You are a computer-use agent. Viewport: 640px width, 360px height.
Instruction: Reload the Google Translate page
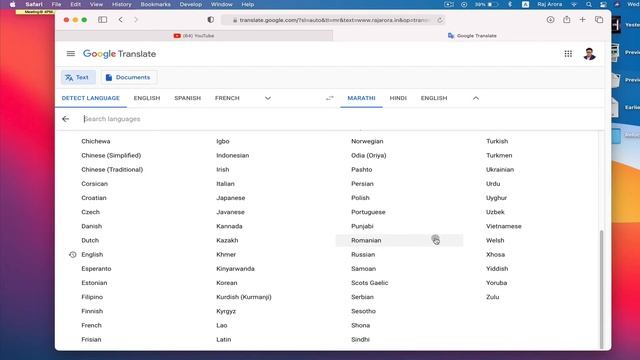point(440,20)
